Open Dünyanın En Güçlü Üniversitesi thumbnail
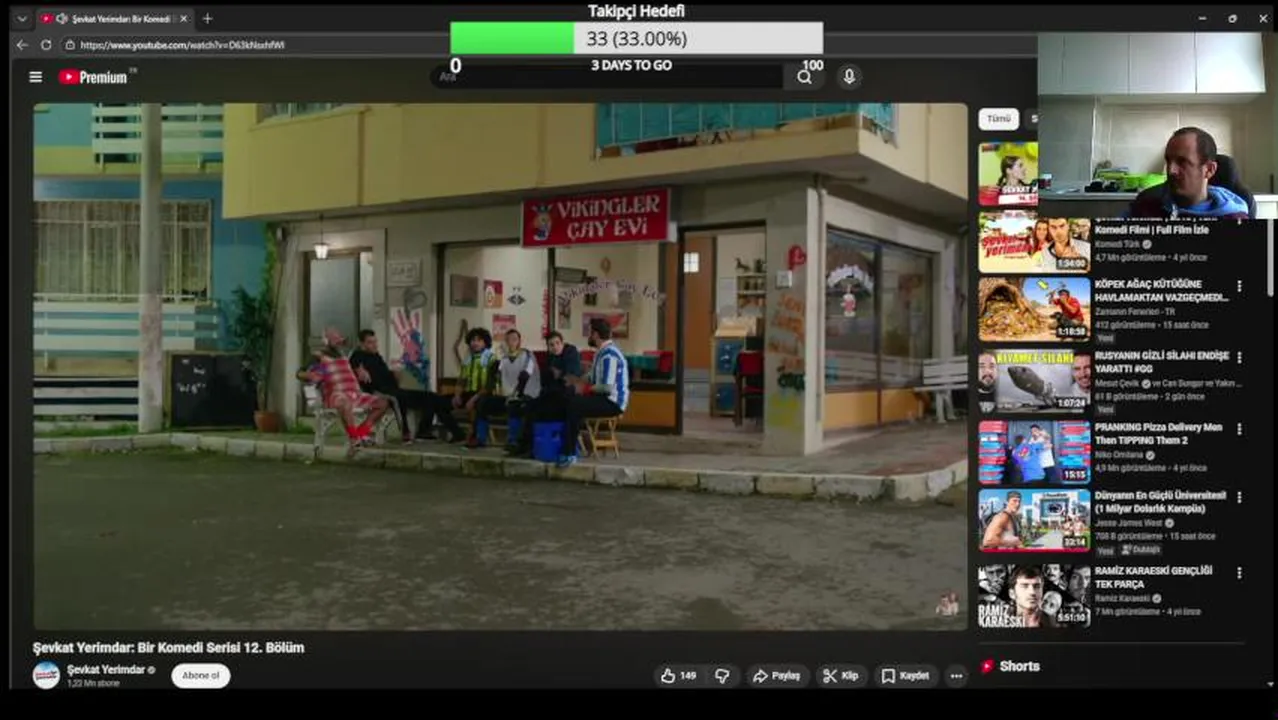 point(1034,520)
